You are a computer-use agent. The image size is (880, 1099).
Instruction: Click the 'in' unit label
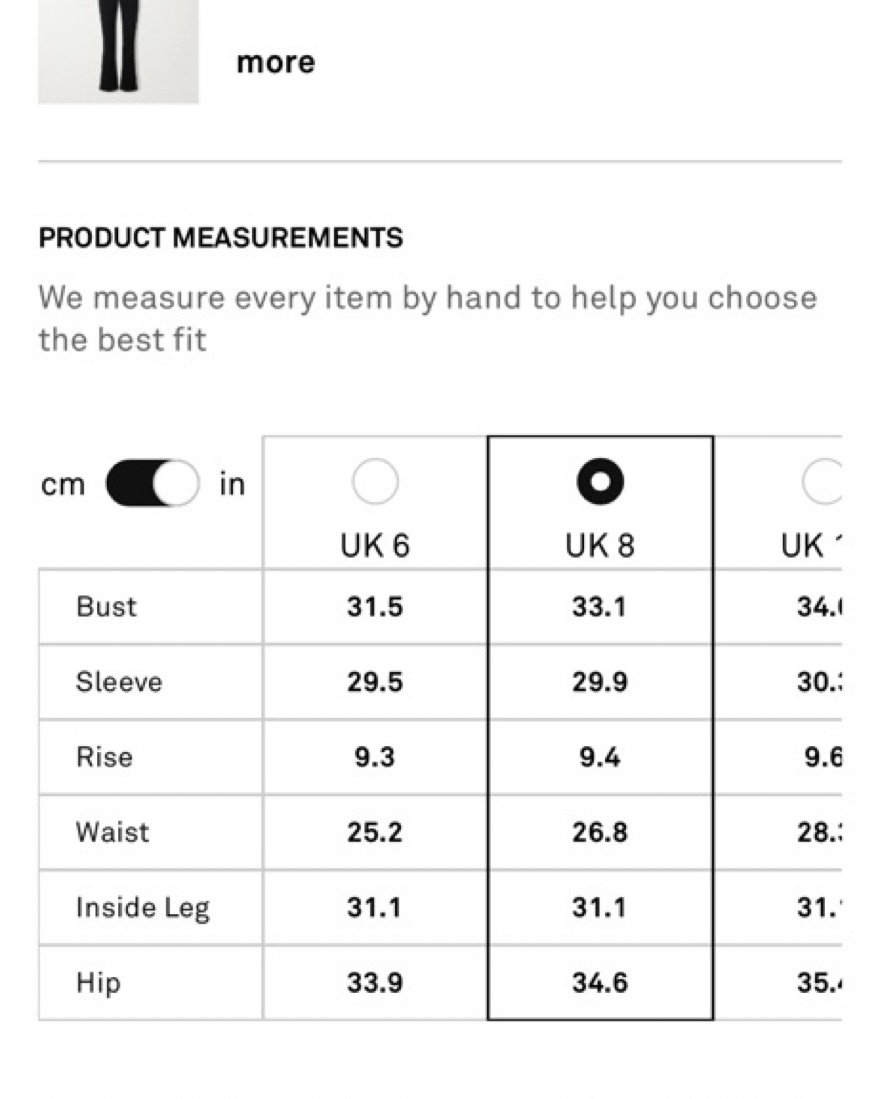233,484
